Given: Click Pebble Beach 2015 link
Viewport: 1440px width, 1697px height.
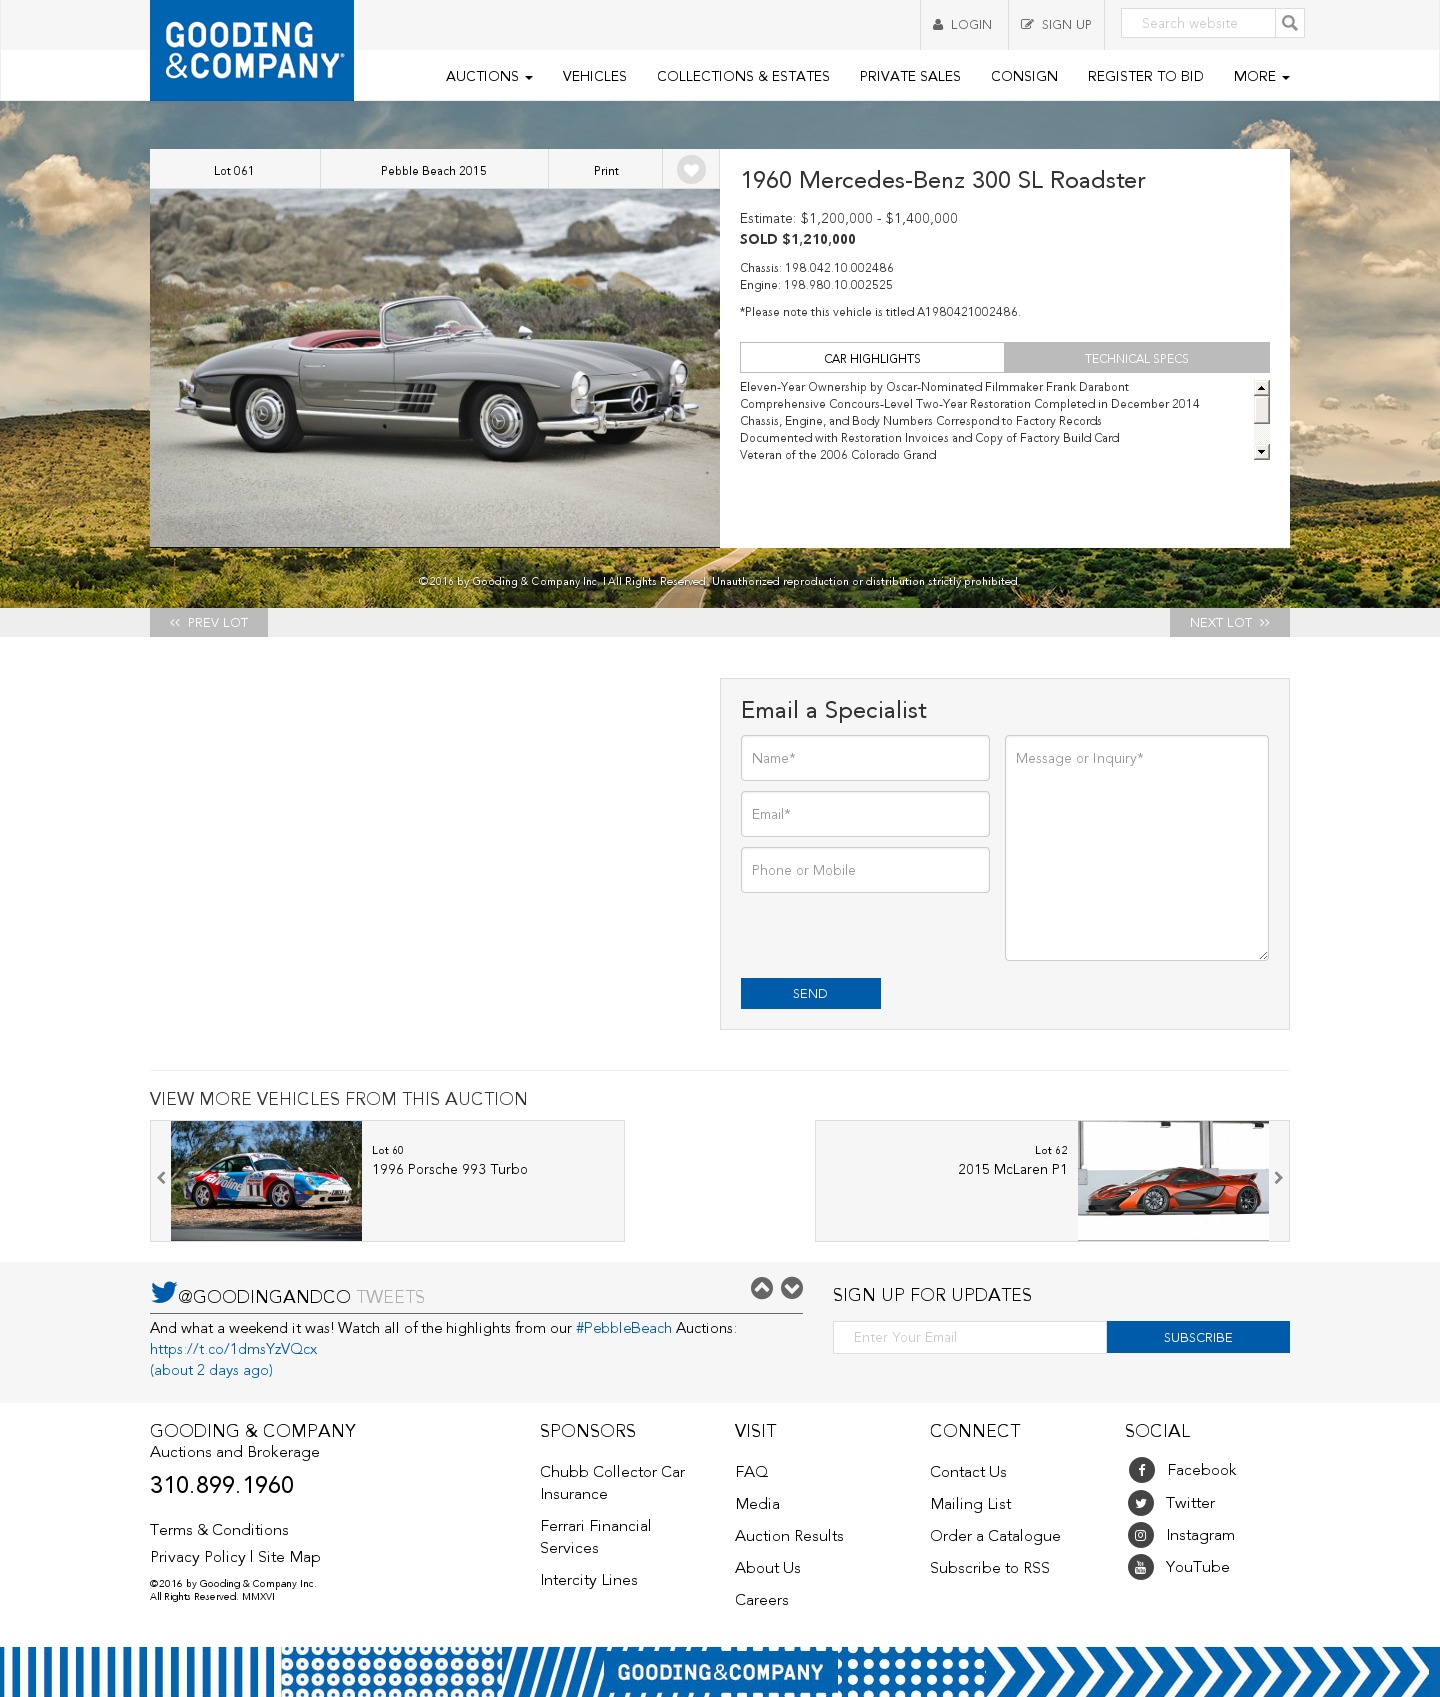Looking at the screenshot, I should pyautogui.click(x=434, y=170).
